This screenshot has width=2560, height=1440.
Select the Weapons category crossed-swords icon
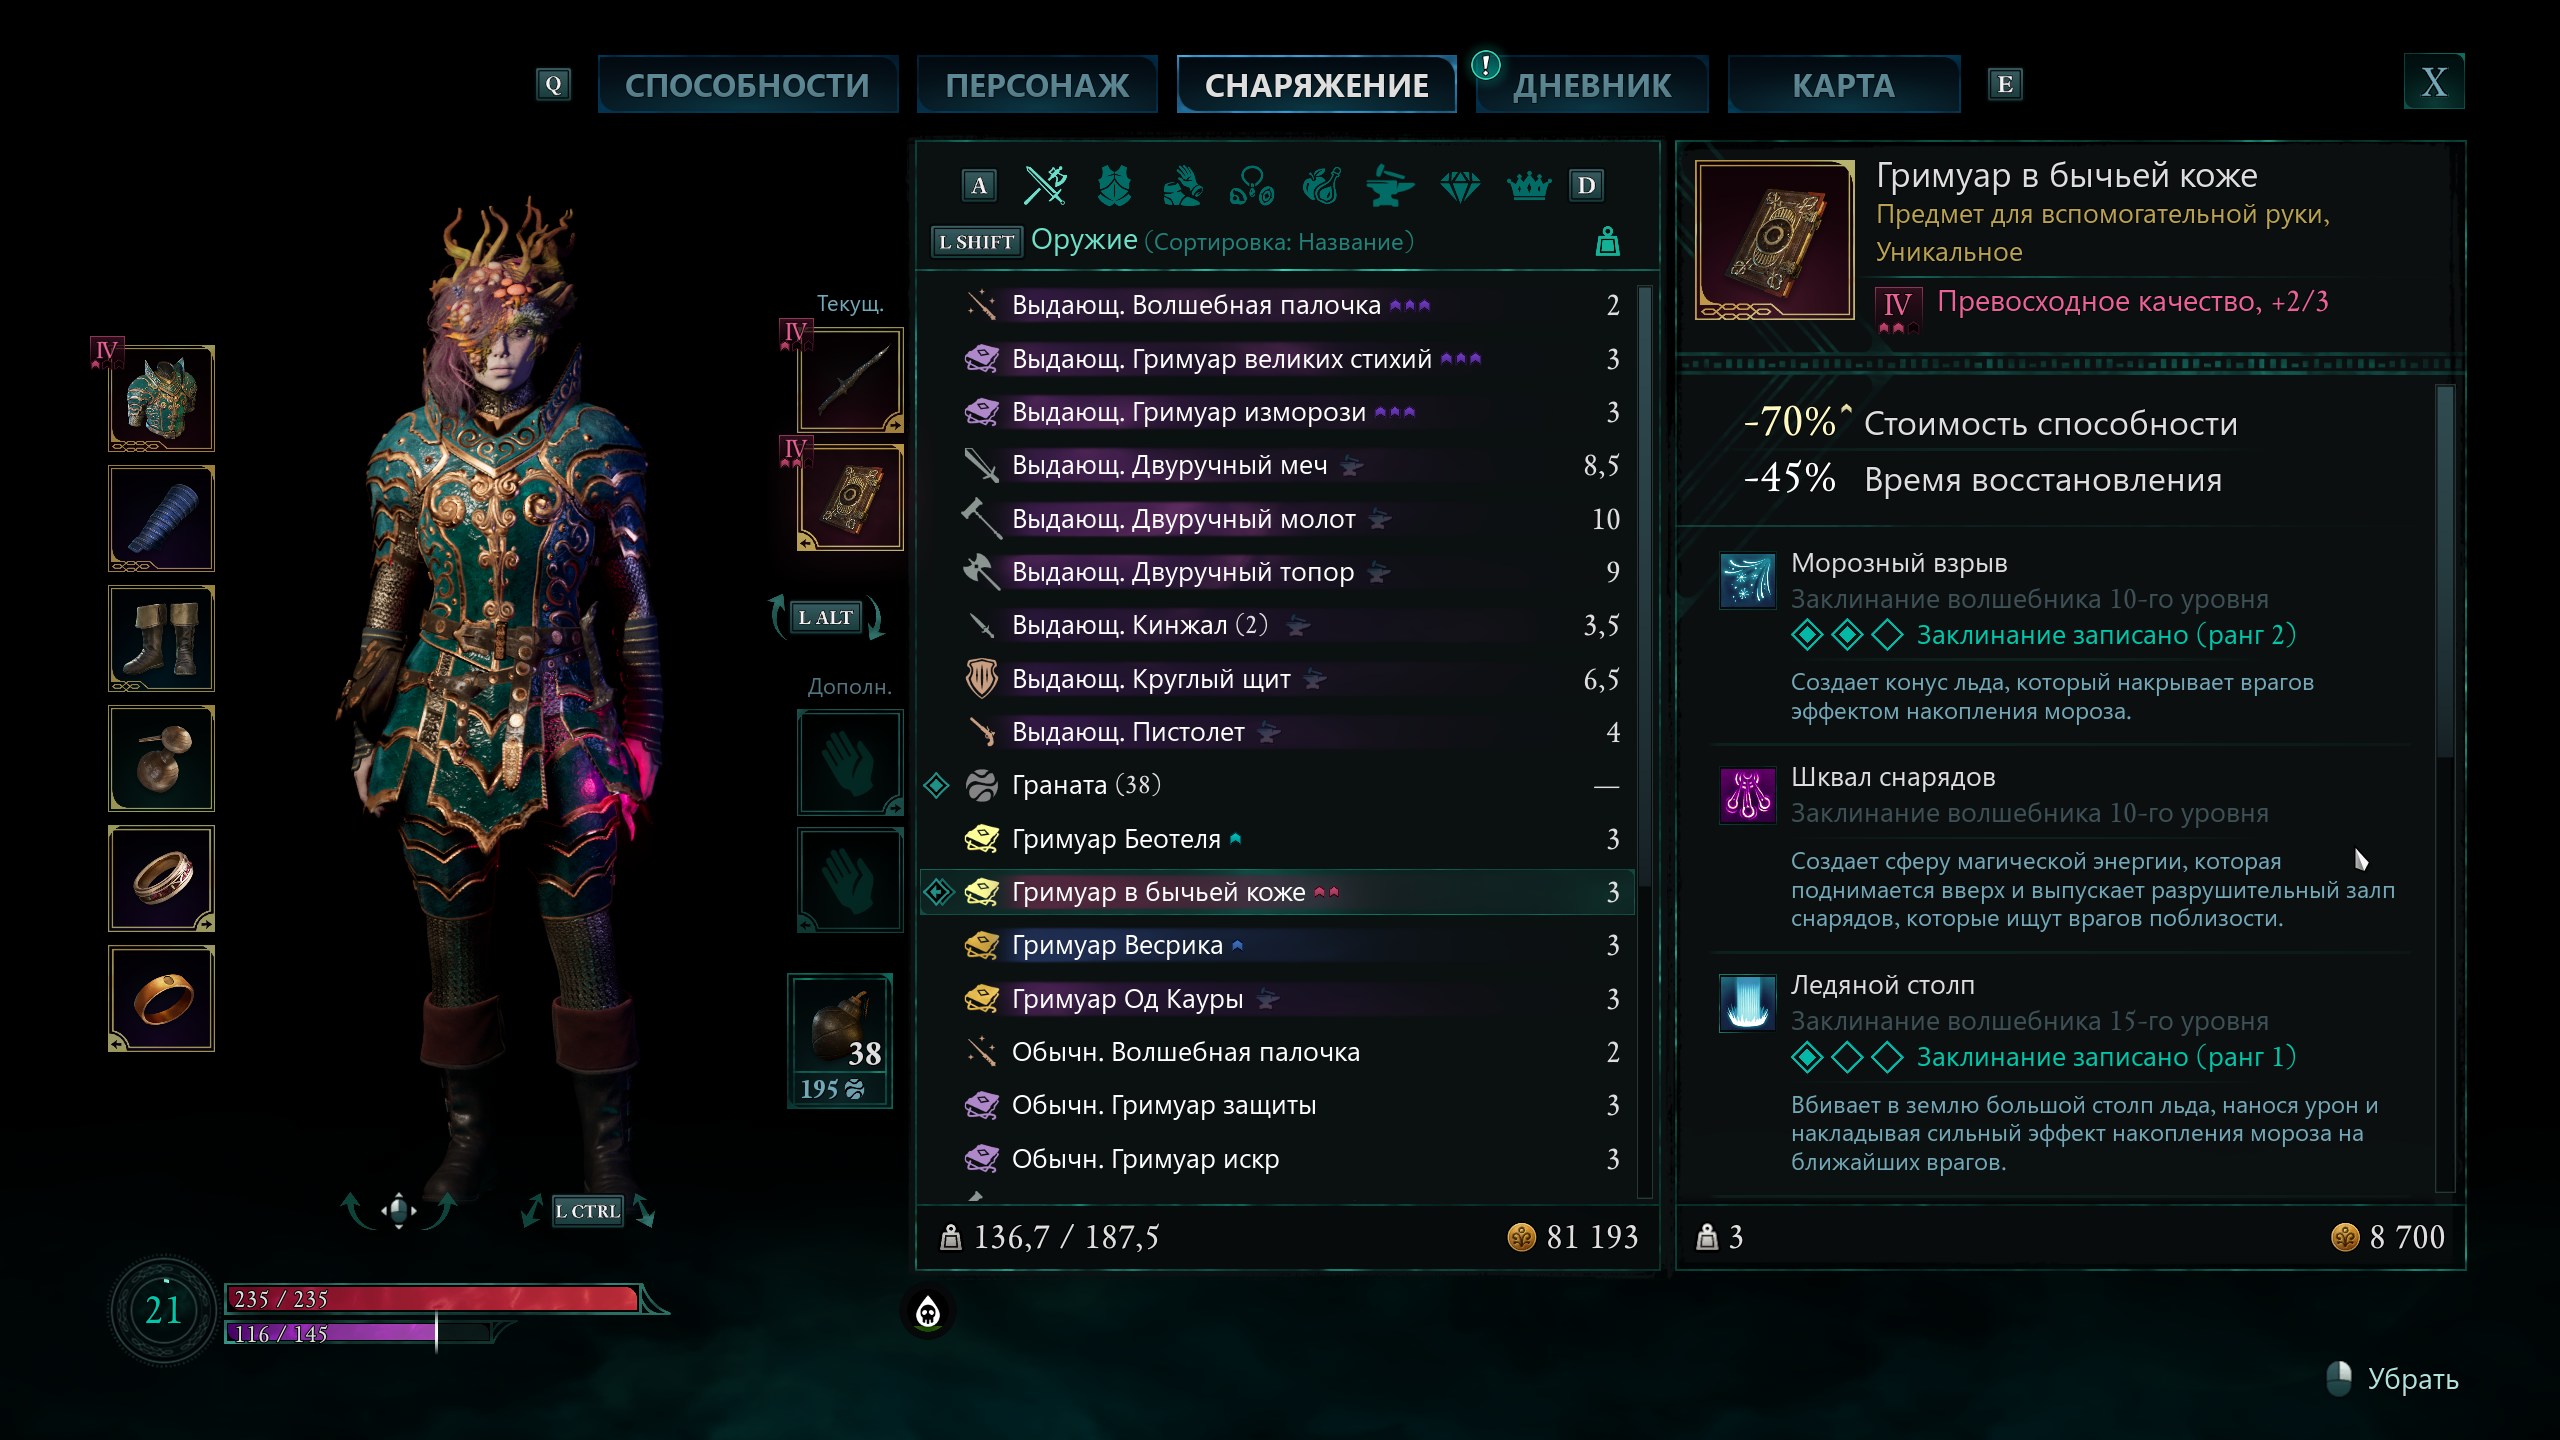tap(1045, 185)
